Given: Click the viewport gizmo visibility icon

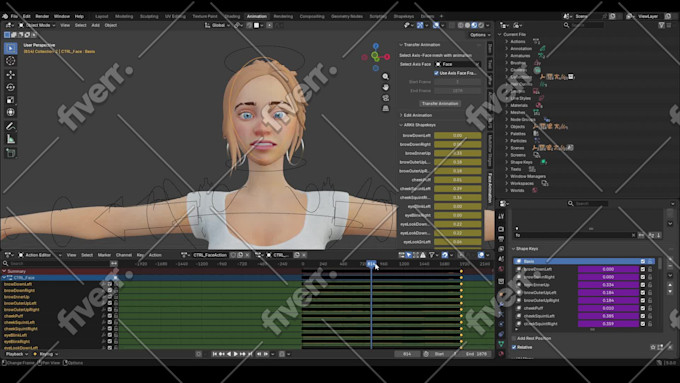Looking at the screenshot, I should [420, 25].
